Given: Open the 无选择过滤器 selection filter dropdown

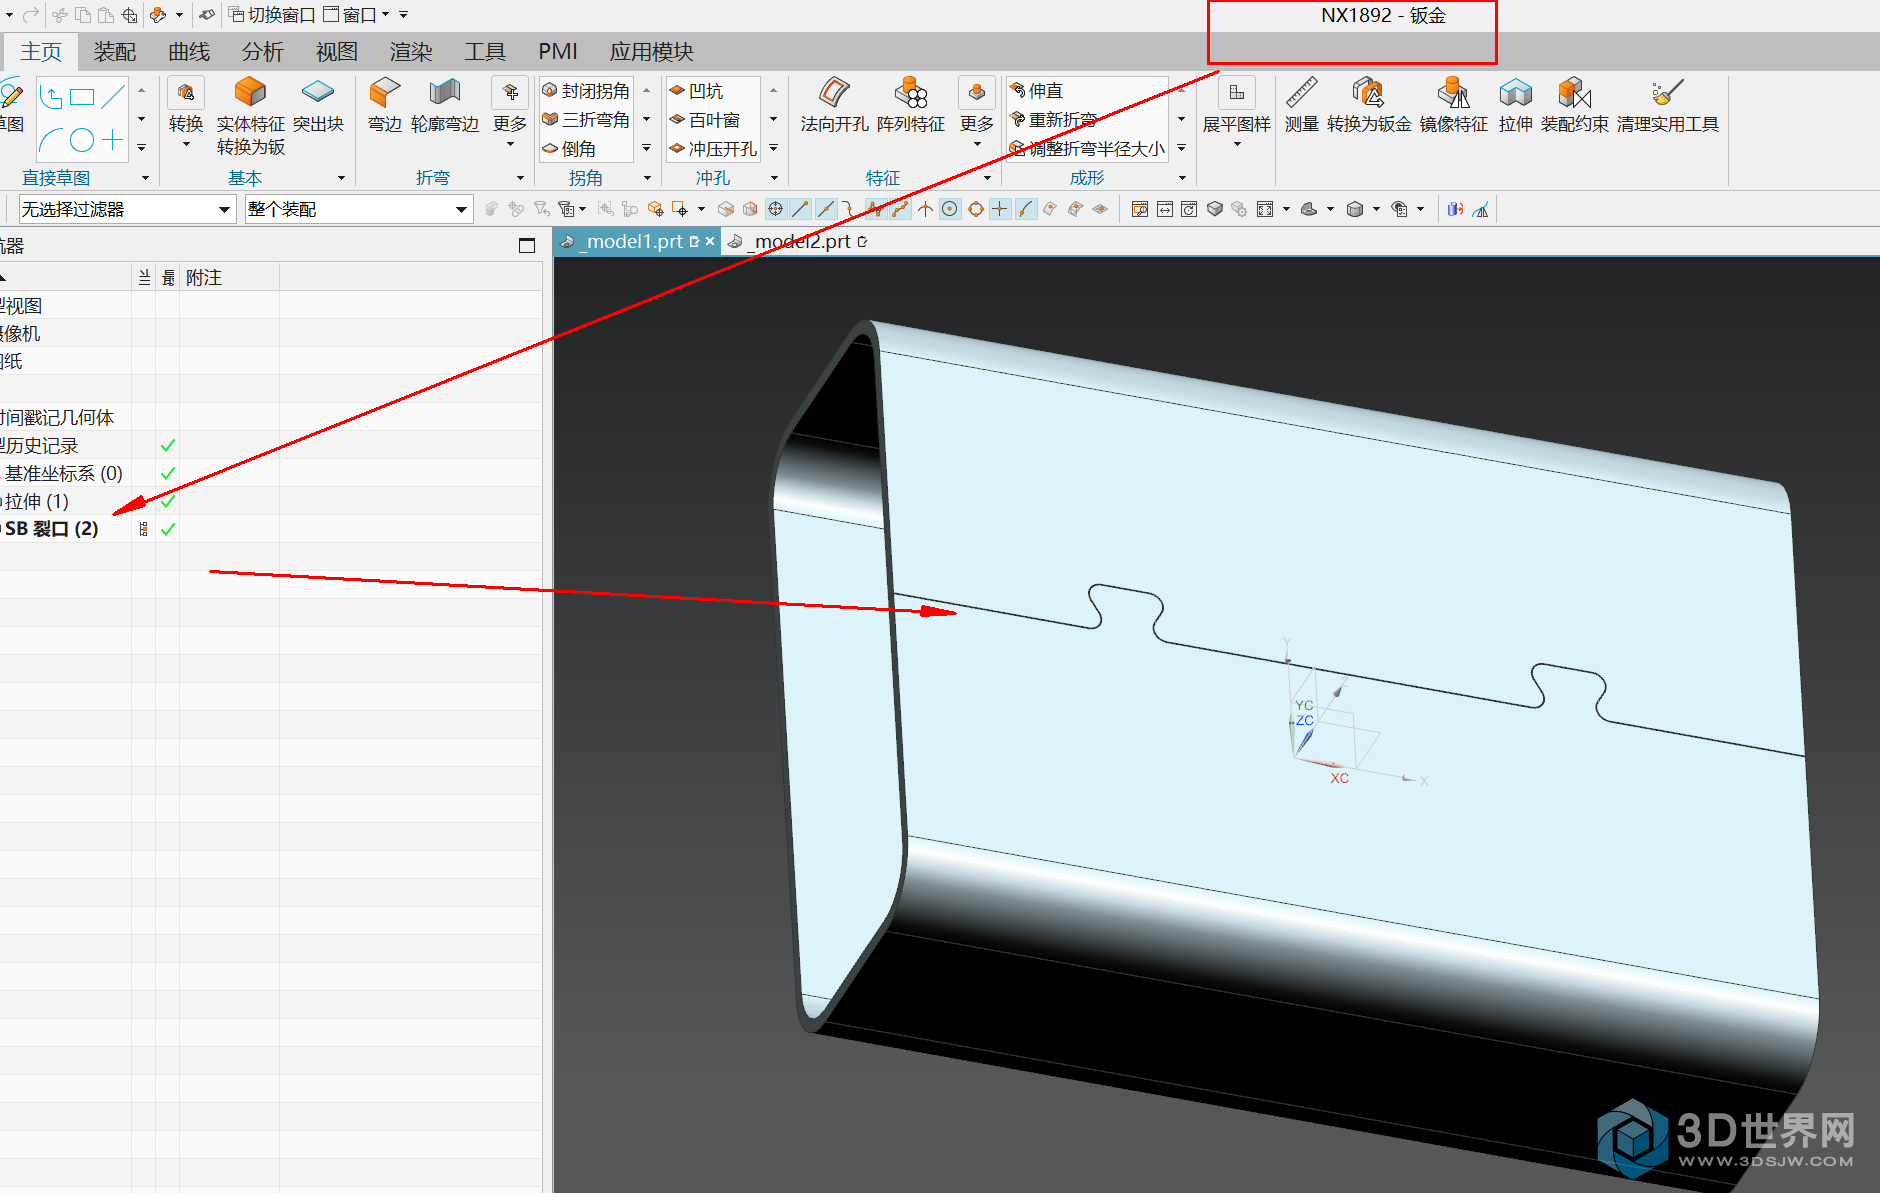Looking at the screenshot, I should pos(127,209).
